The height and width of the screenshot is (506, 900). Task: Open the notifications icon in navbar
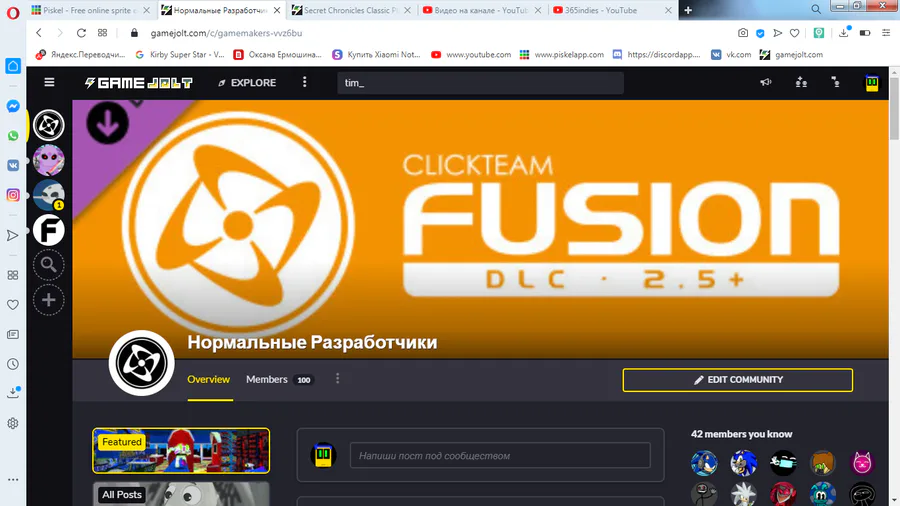click(x=836, y=83)
